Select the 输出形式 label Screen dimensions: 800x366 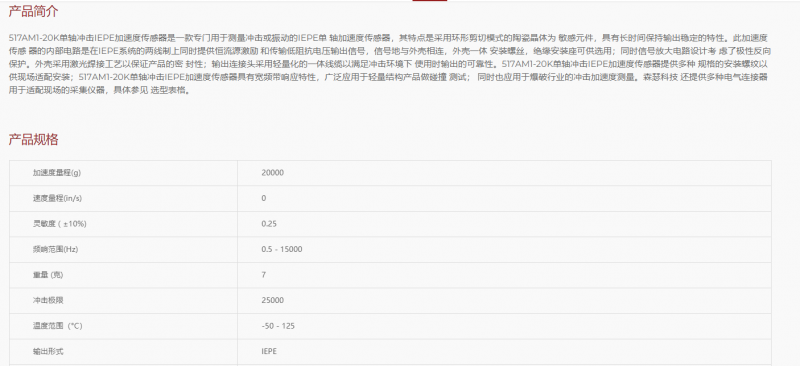point(48,351)
